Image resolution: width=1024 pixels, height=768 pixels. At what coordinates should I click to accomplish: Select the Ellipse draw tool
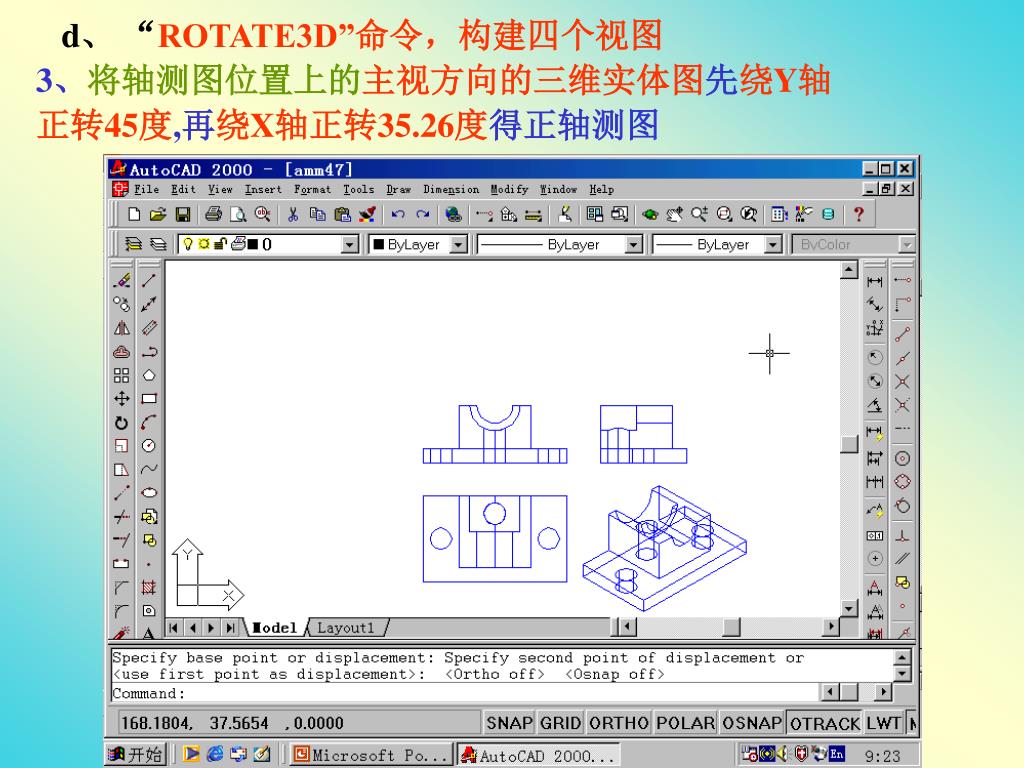(x=149, y=493)
